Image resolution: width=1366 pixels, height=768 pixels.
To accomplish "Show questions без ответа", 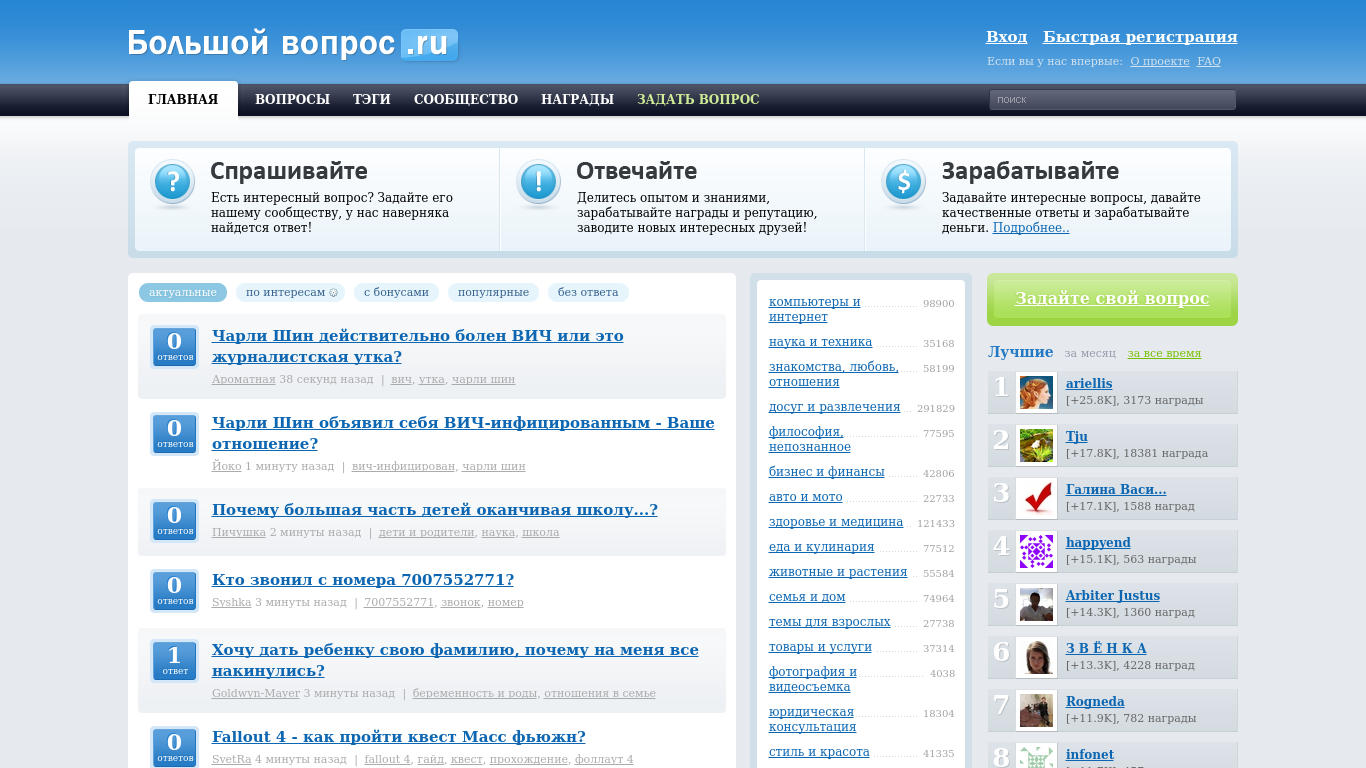I will click(588, 292).
